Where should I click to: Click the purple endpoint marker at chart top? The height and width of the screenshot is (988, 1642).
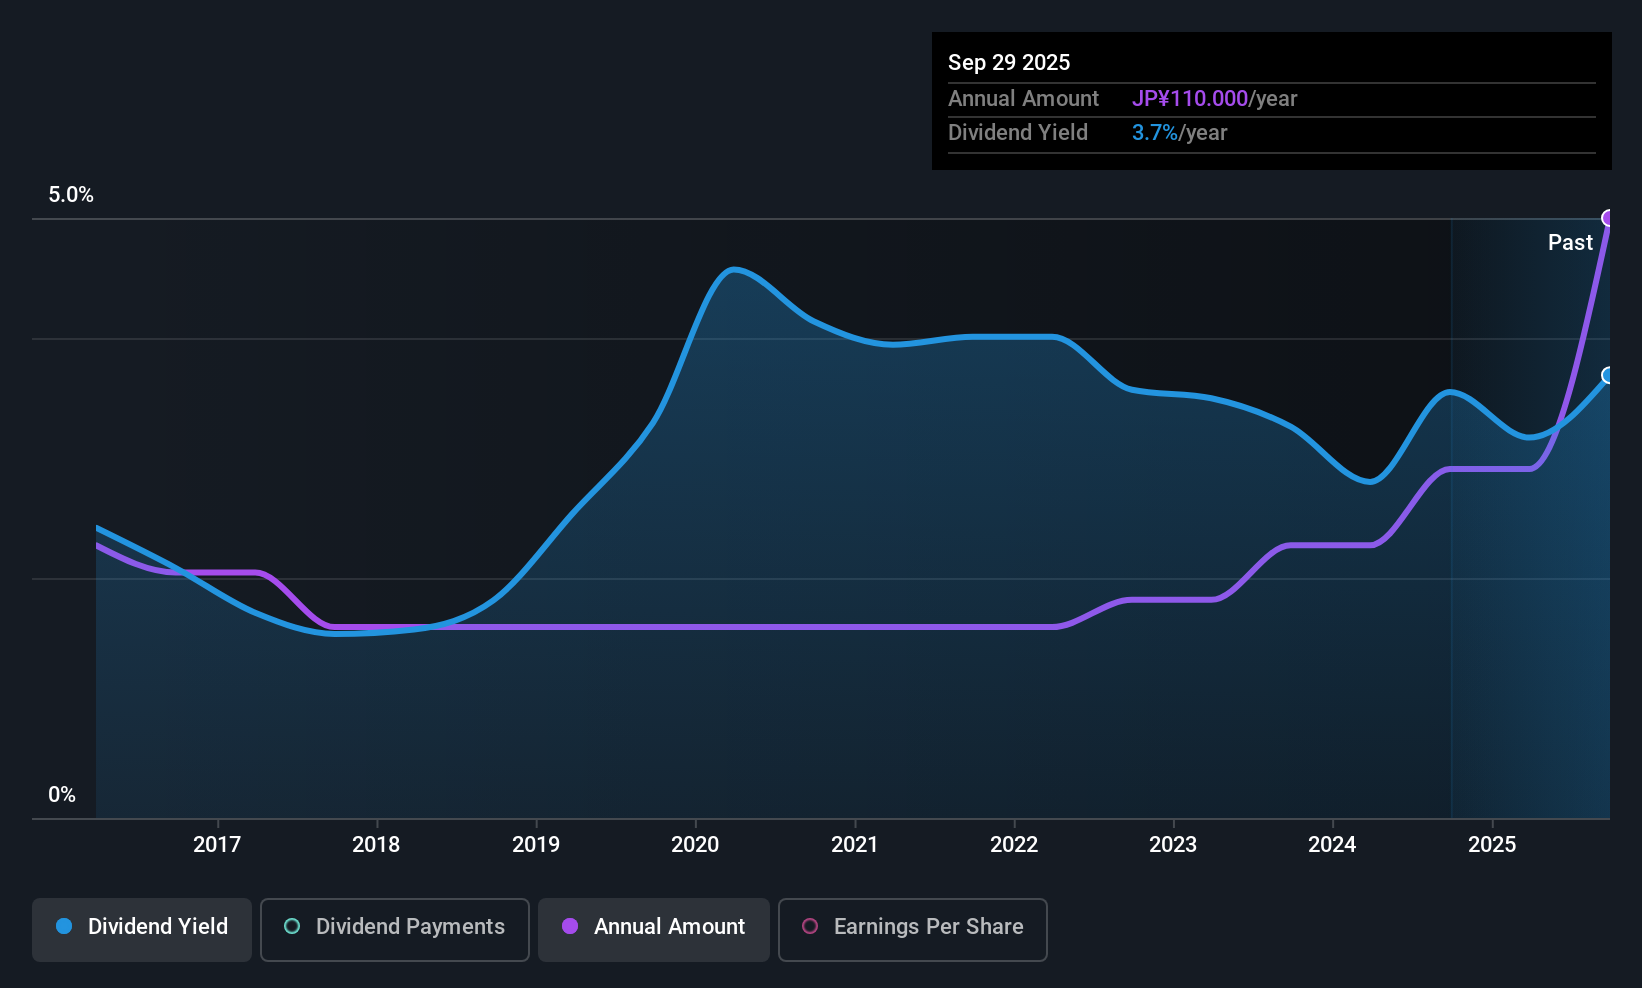pyautogui.click(x=1608, y=218)
